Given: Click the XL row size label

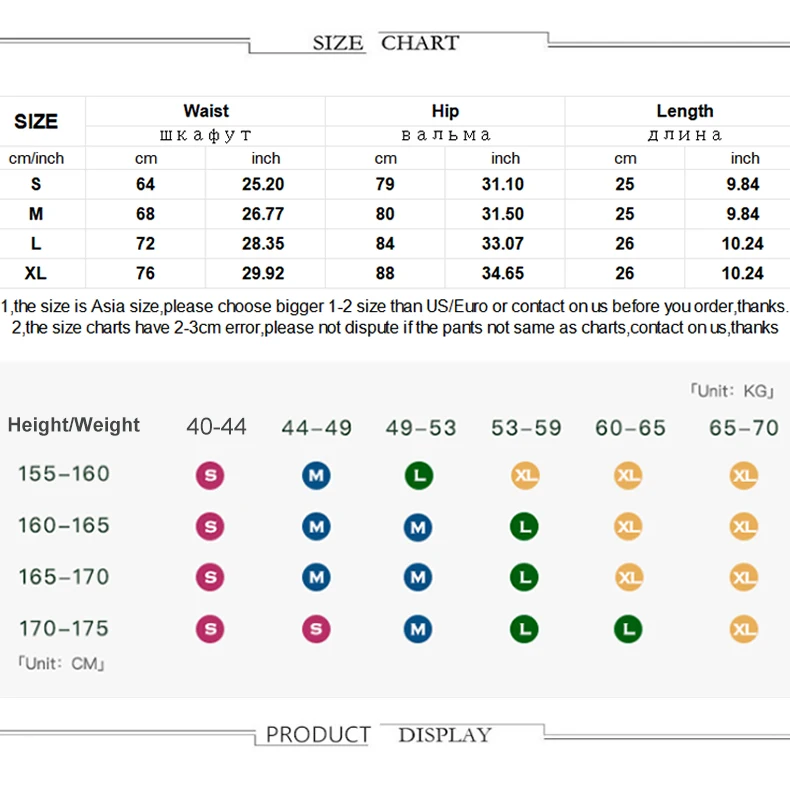Looking at the screenshot, I should (36, 273).
